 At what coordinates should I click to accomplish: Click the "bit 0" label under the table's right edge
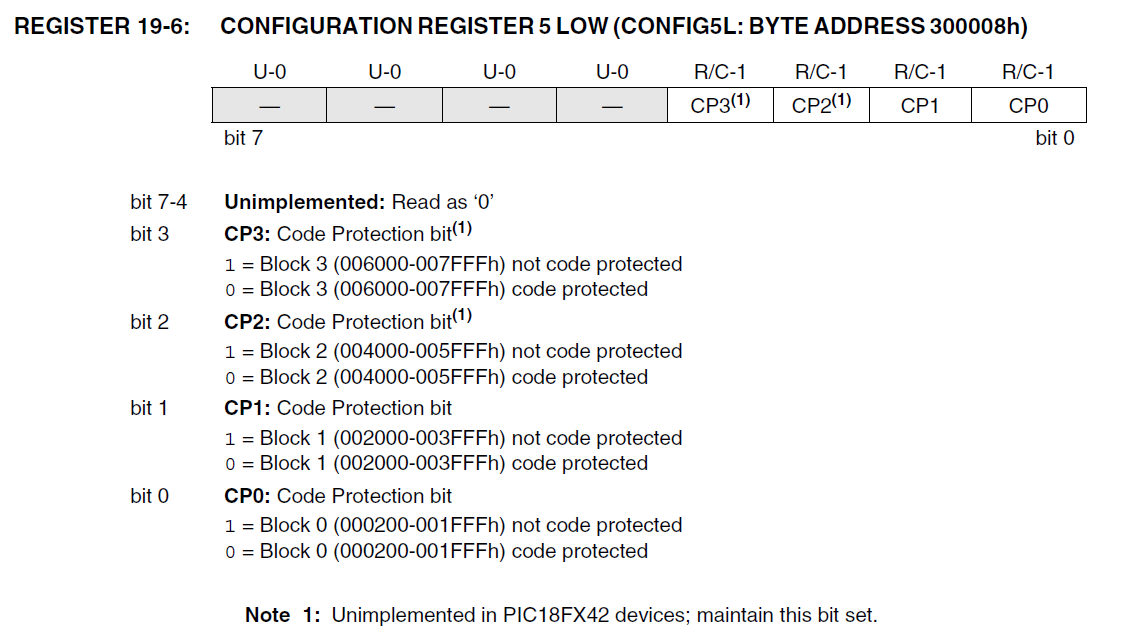pyautogui.click(x=1054, y=138)
